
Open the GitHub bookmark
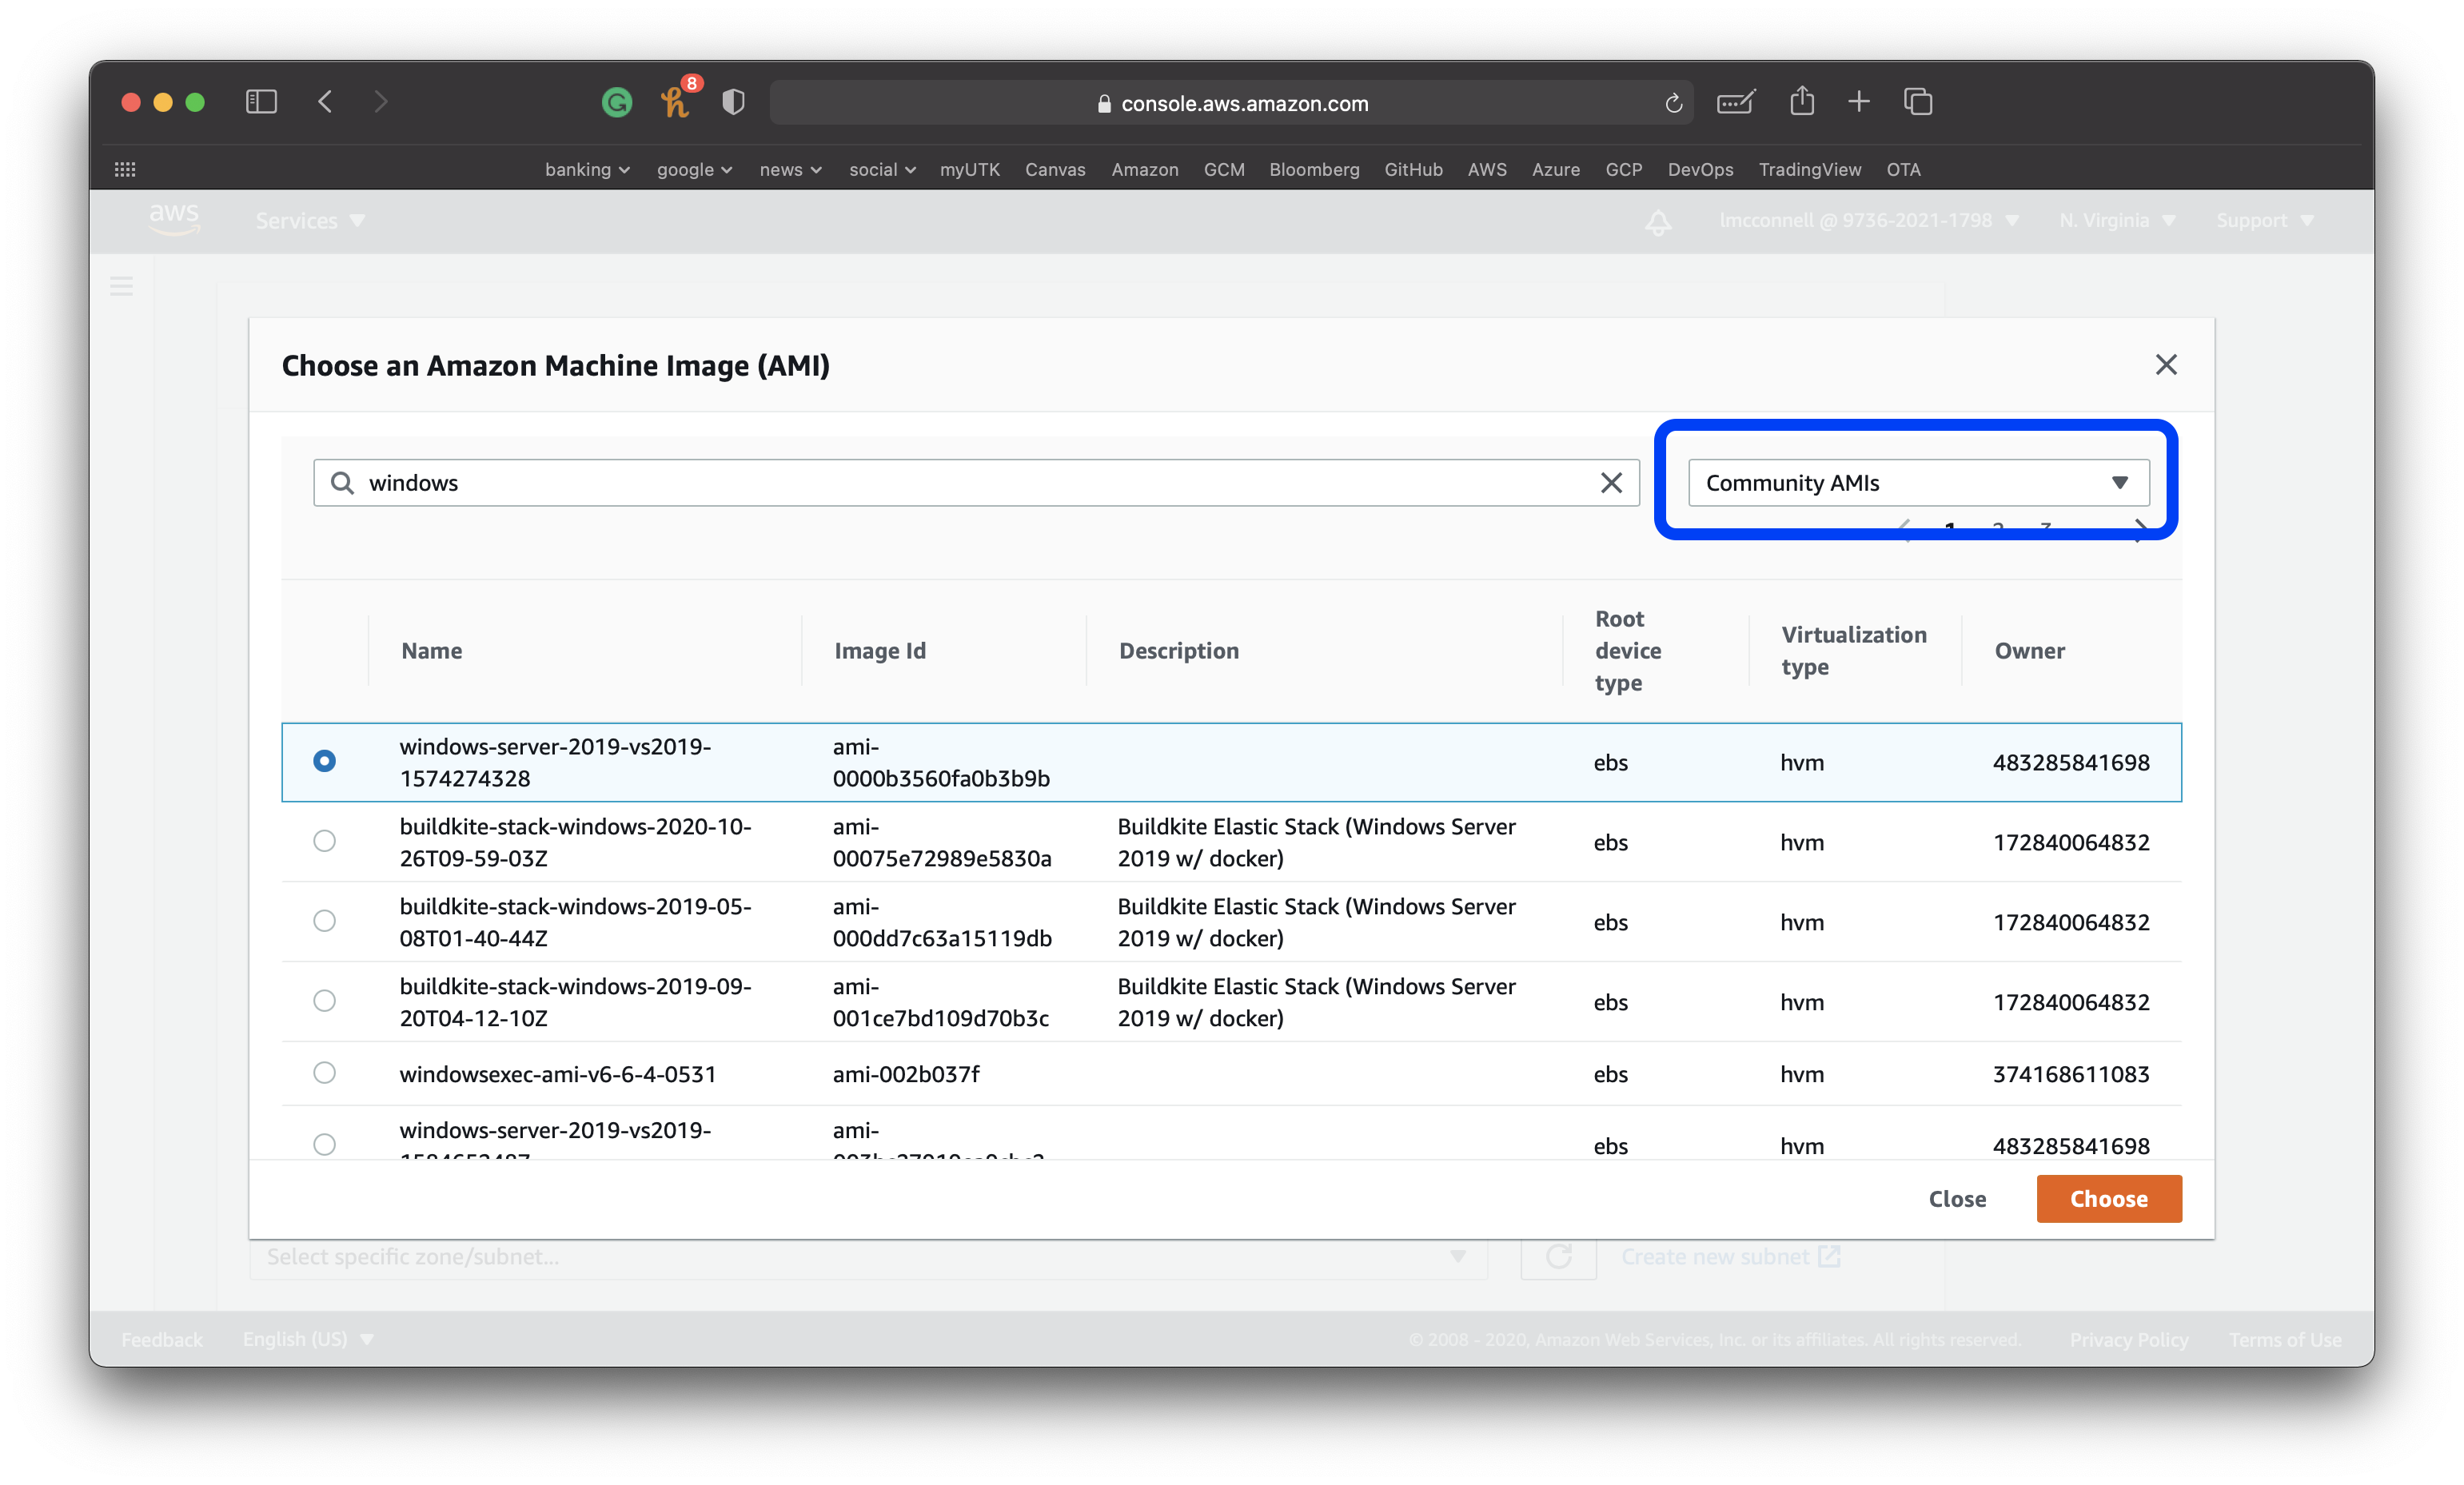(x=1412, y=169)
